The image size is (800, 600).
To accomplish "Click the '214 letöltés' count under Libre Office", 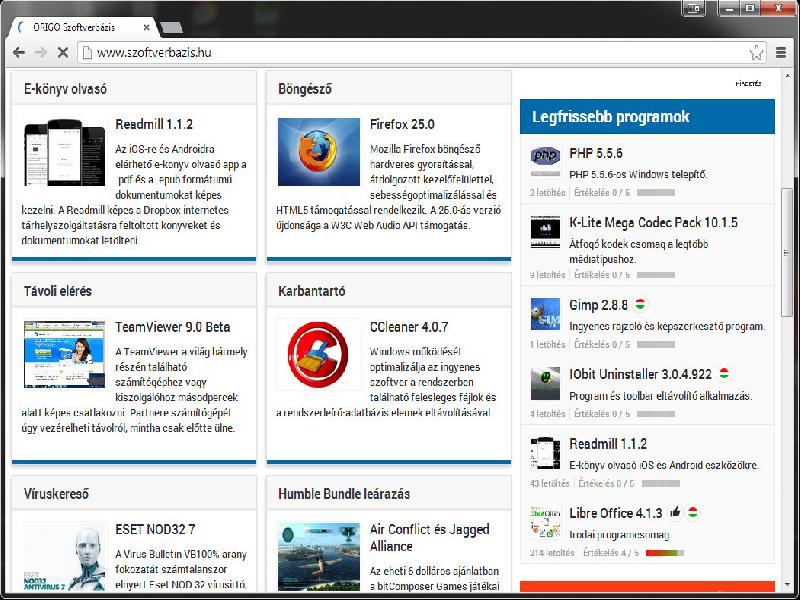I will coord(552,553).
